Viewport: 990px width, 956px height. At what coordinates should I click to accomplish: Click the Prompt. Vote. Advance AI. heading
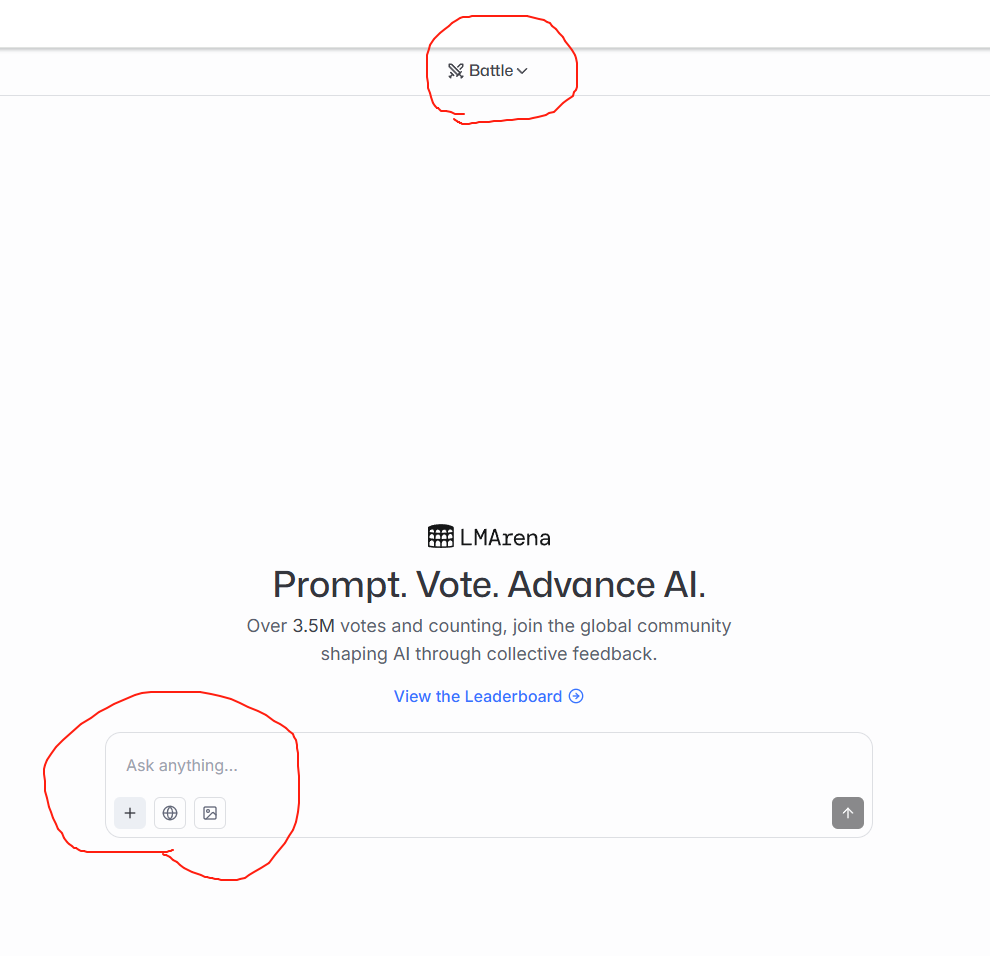(x=489, y=584)
